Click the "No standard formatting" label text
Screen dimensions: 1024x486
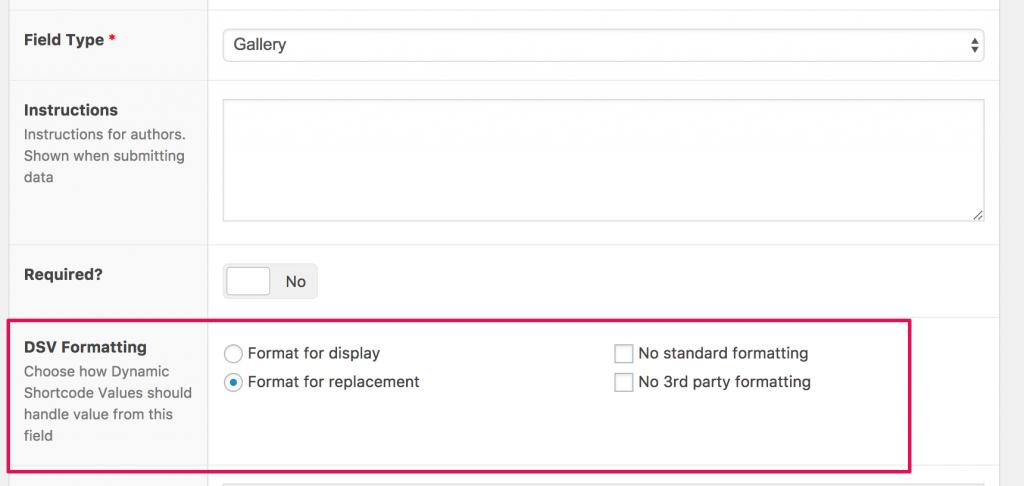pos(723,353)
